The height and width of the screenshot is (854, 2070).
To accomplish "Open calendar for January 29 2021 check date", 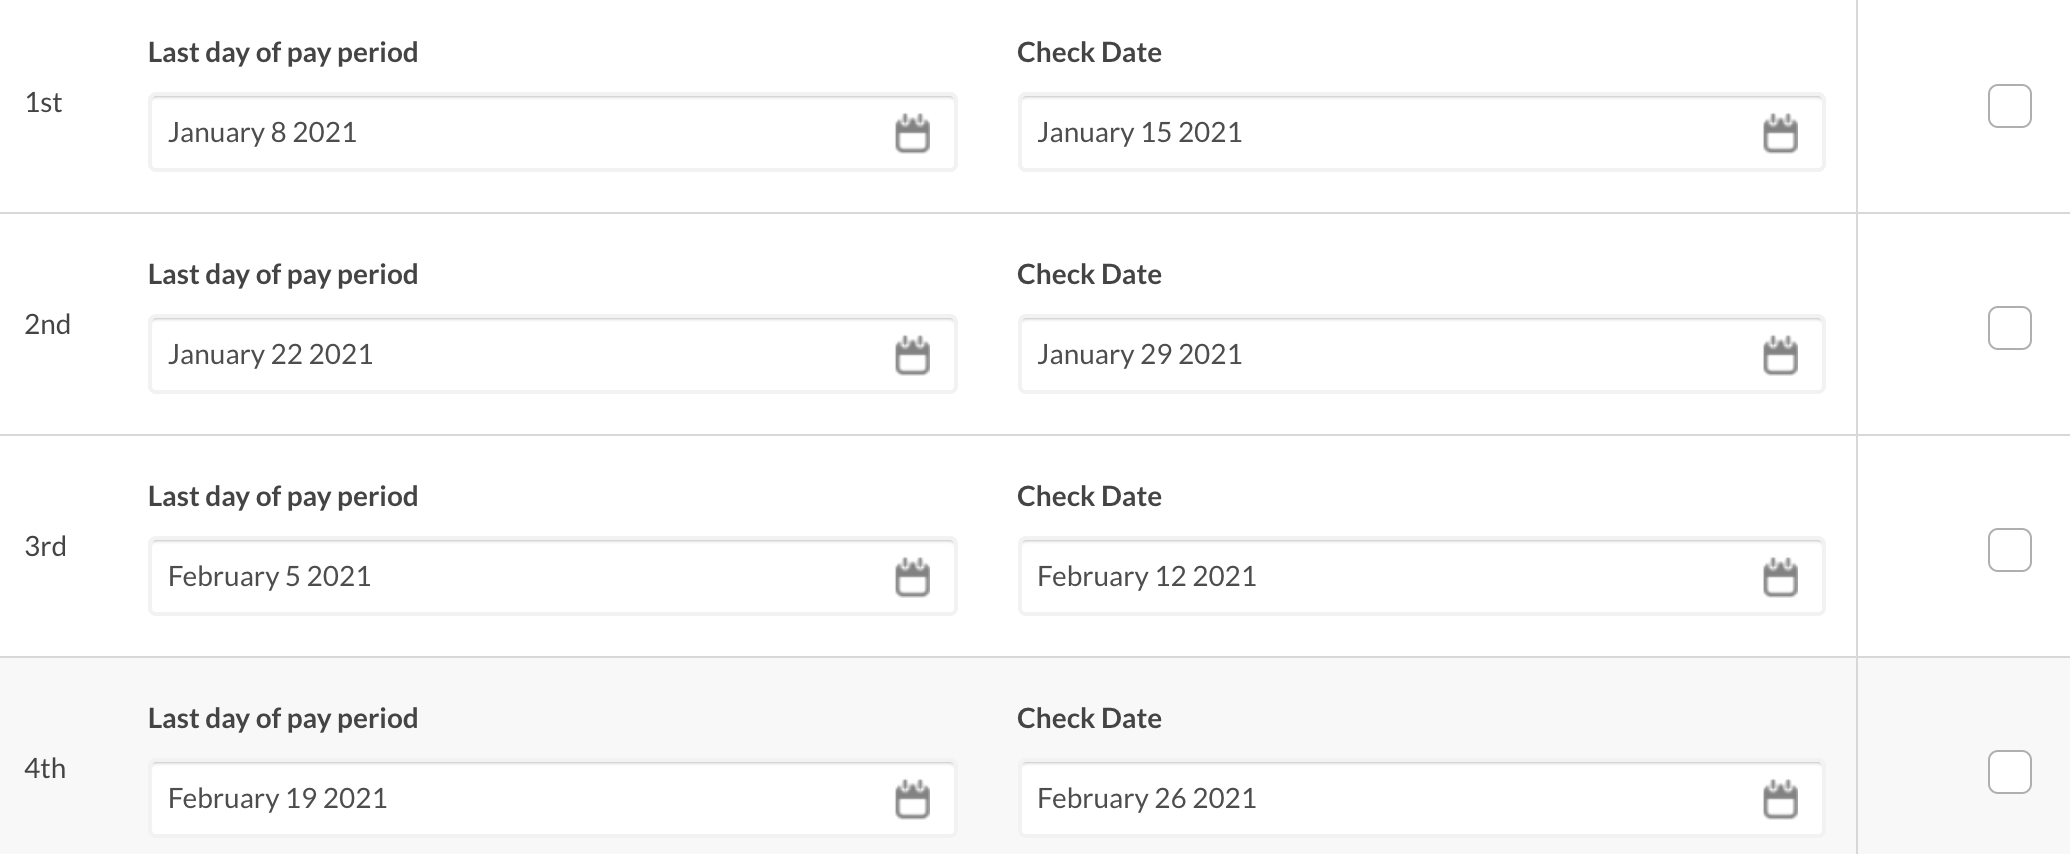I will pyautogui.click(x=1780, y=355).
